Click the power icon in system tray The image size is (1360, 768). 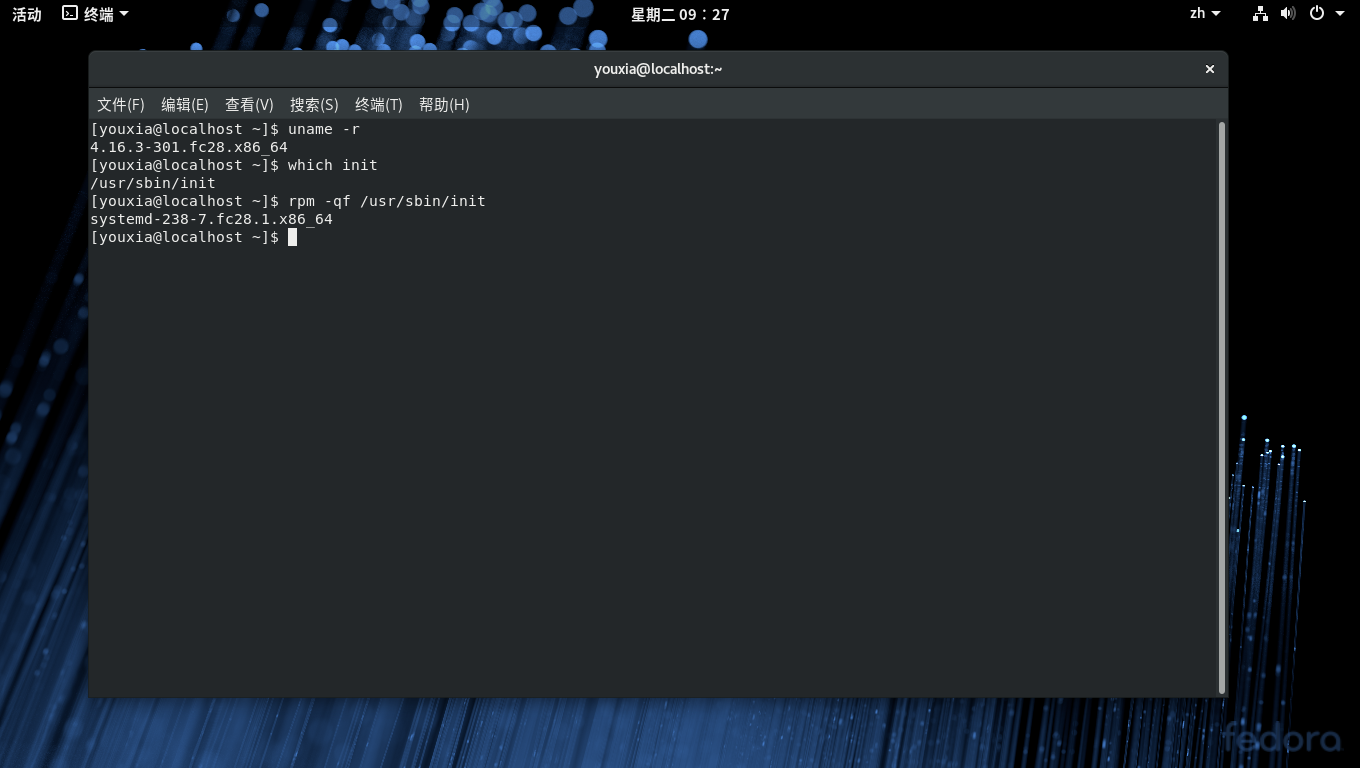[1317, 14]
